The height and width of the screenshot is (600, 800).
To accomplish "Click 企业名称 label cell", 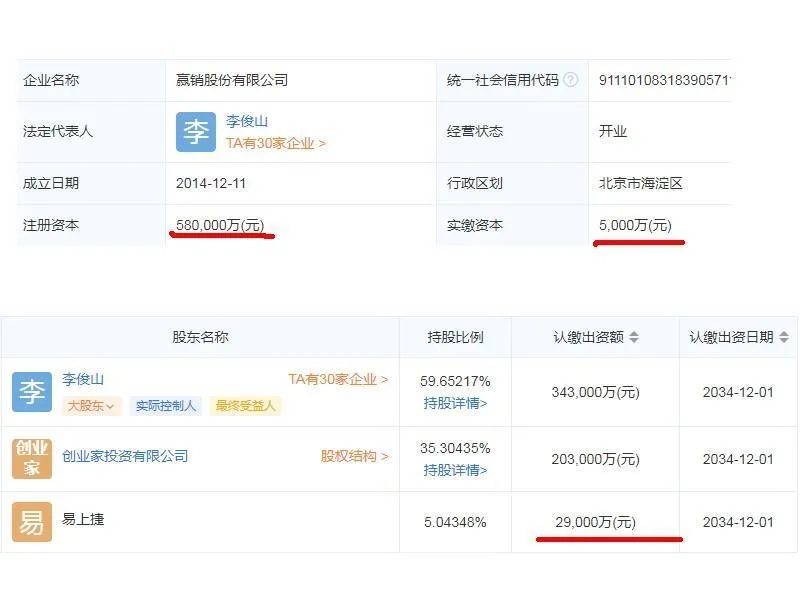I will tap(91, 80).
